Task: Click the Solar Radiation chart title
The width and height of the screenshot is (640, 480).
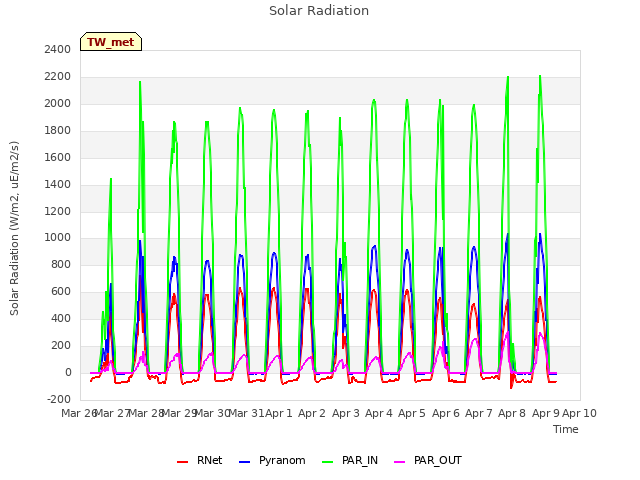Action: (319, 11)
